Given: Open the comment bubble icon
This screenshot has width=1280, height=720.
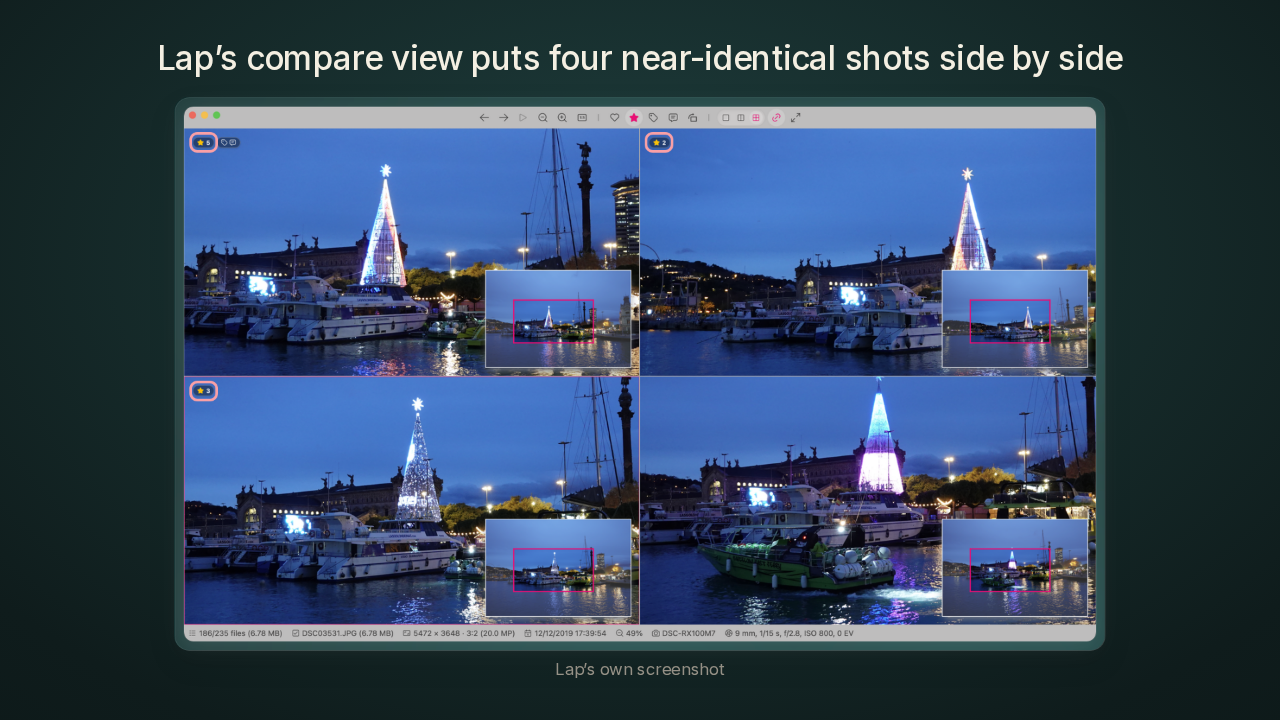Looking at the screenshot, I should coord(672,117).
